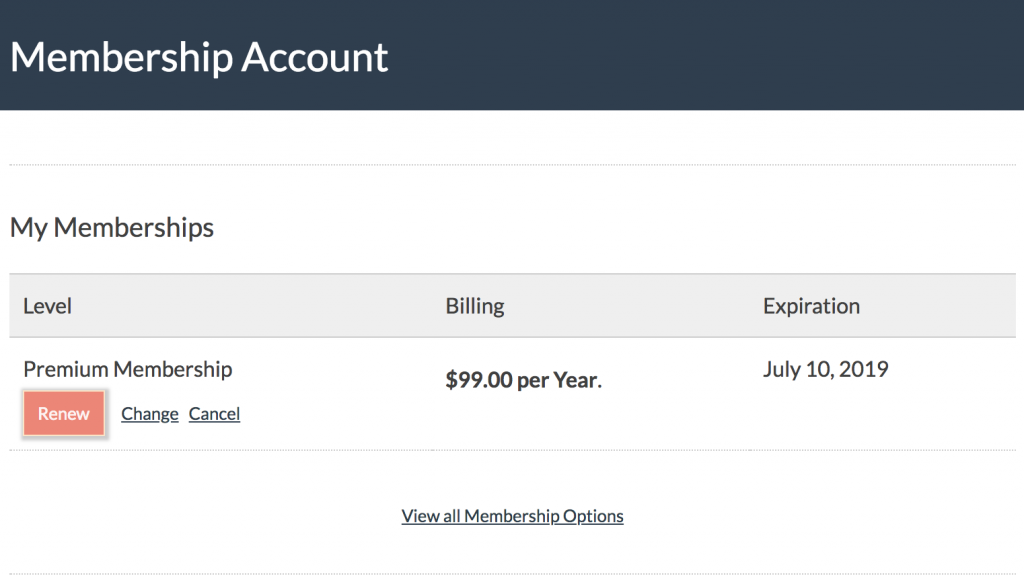This screenshot has height=576, width=1024.
Task: Click the Level column header
Action: 47,306
